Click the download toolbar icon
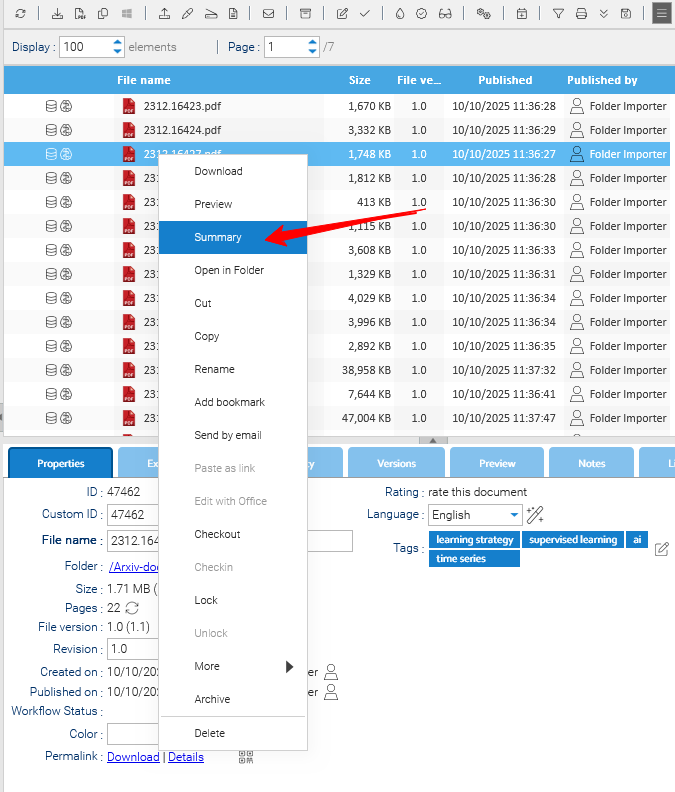This screenshot has width=675, height=792. click(x=57, y=14)
